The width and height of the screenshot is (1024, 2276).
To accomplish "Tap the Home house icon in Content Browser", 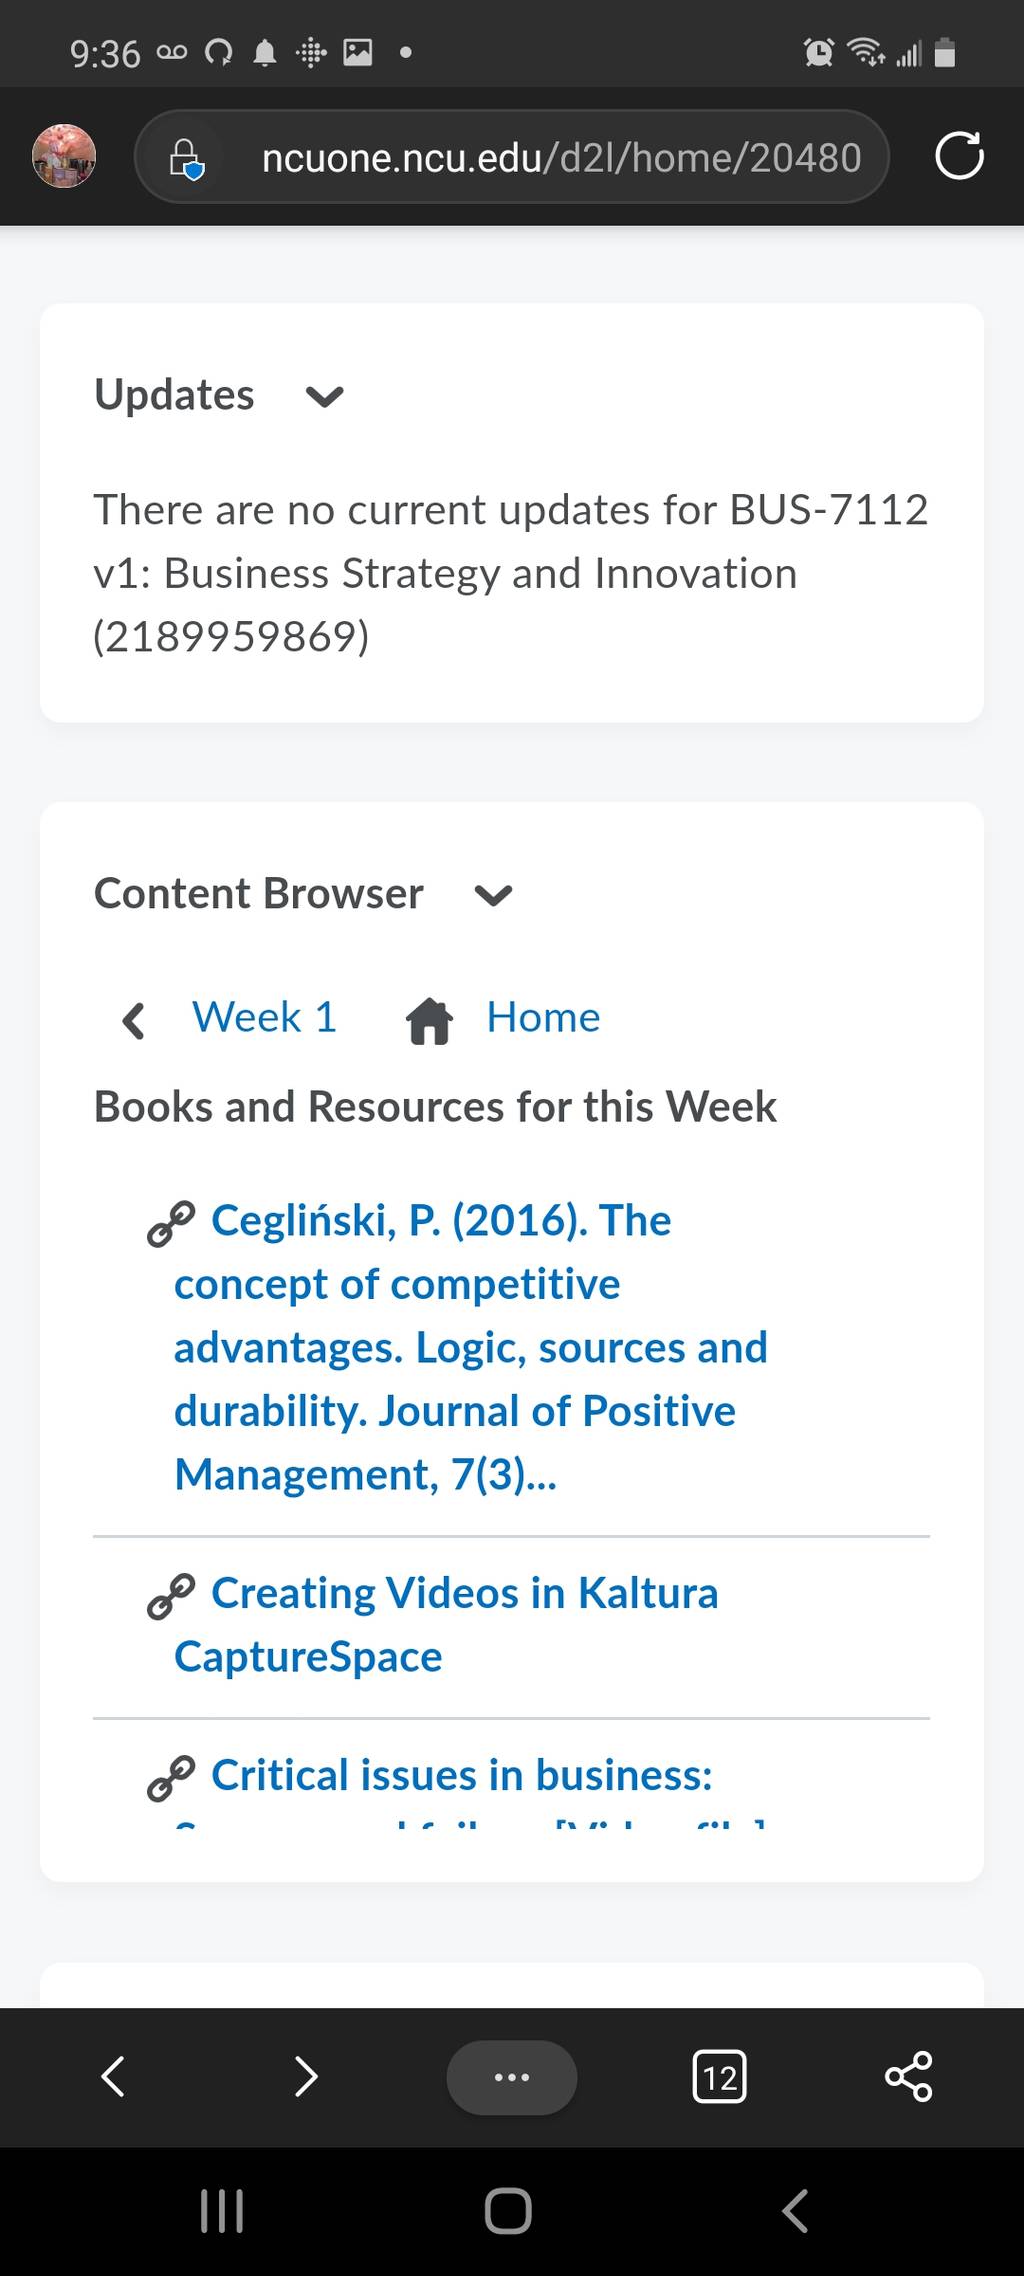I will (430, 1020).
